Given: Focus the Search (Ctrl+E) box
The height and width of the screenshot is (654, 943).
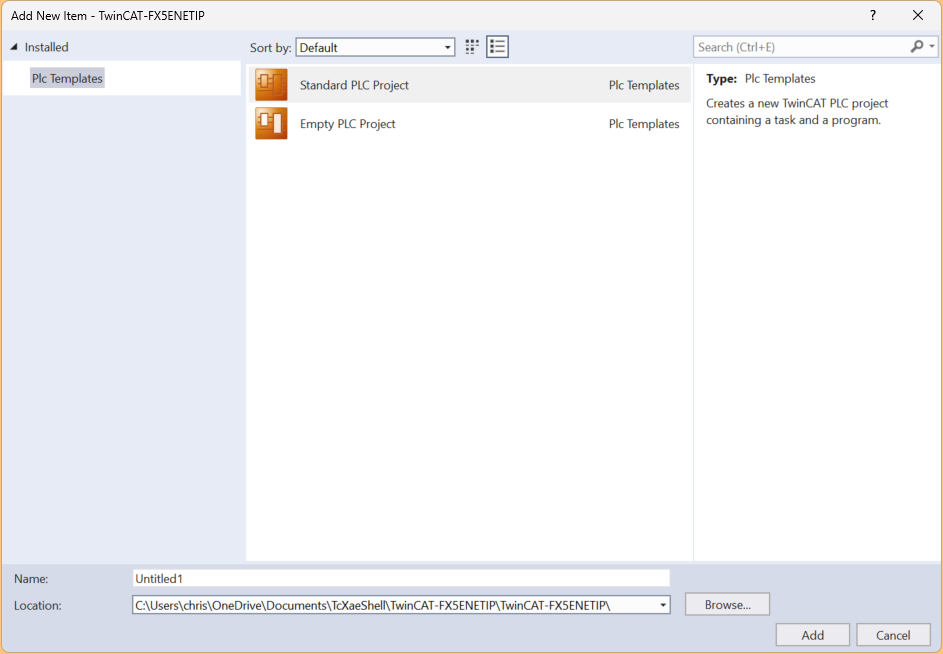Looking at the screenshot, I should pos(800,47).
